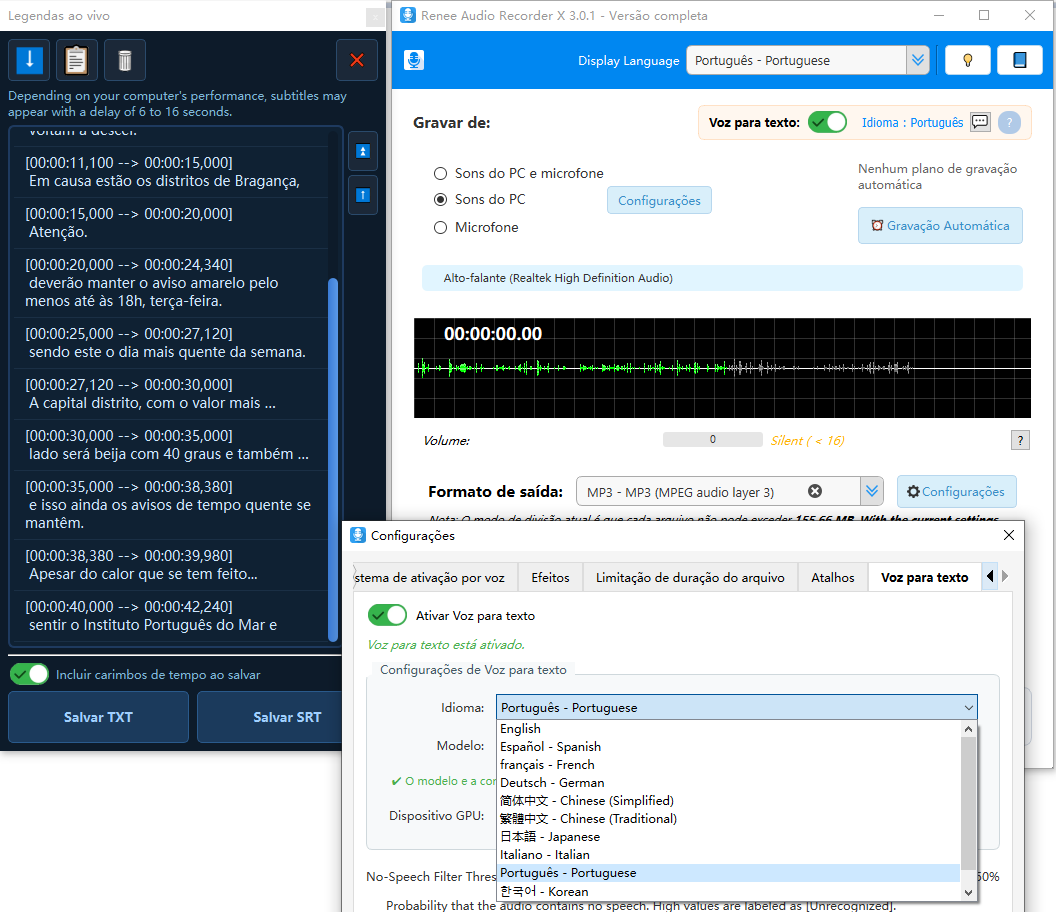Select Sons do PC e microfone option
The image size is (1056, 912).
[x=519, y=173]
